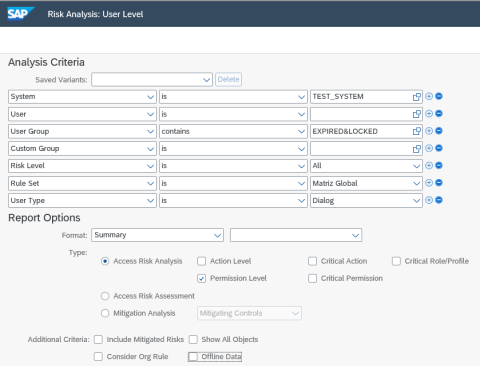Check Critical Role/Profile
Image resolution: width=480 pixels, height=366 pixels.
pyautogui.click(x=396, y=261)
